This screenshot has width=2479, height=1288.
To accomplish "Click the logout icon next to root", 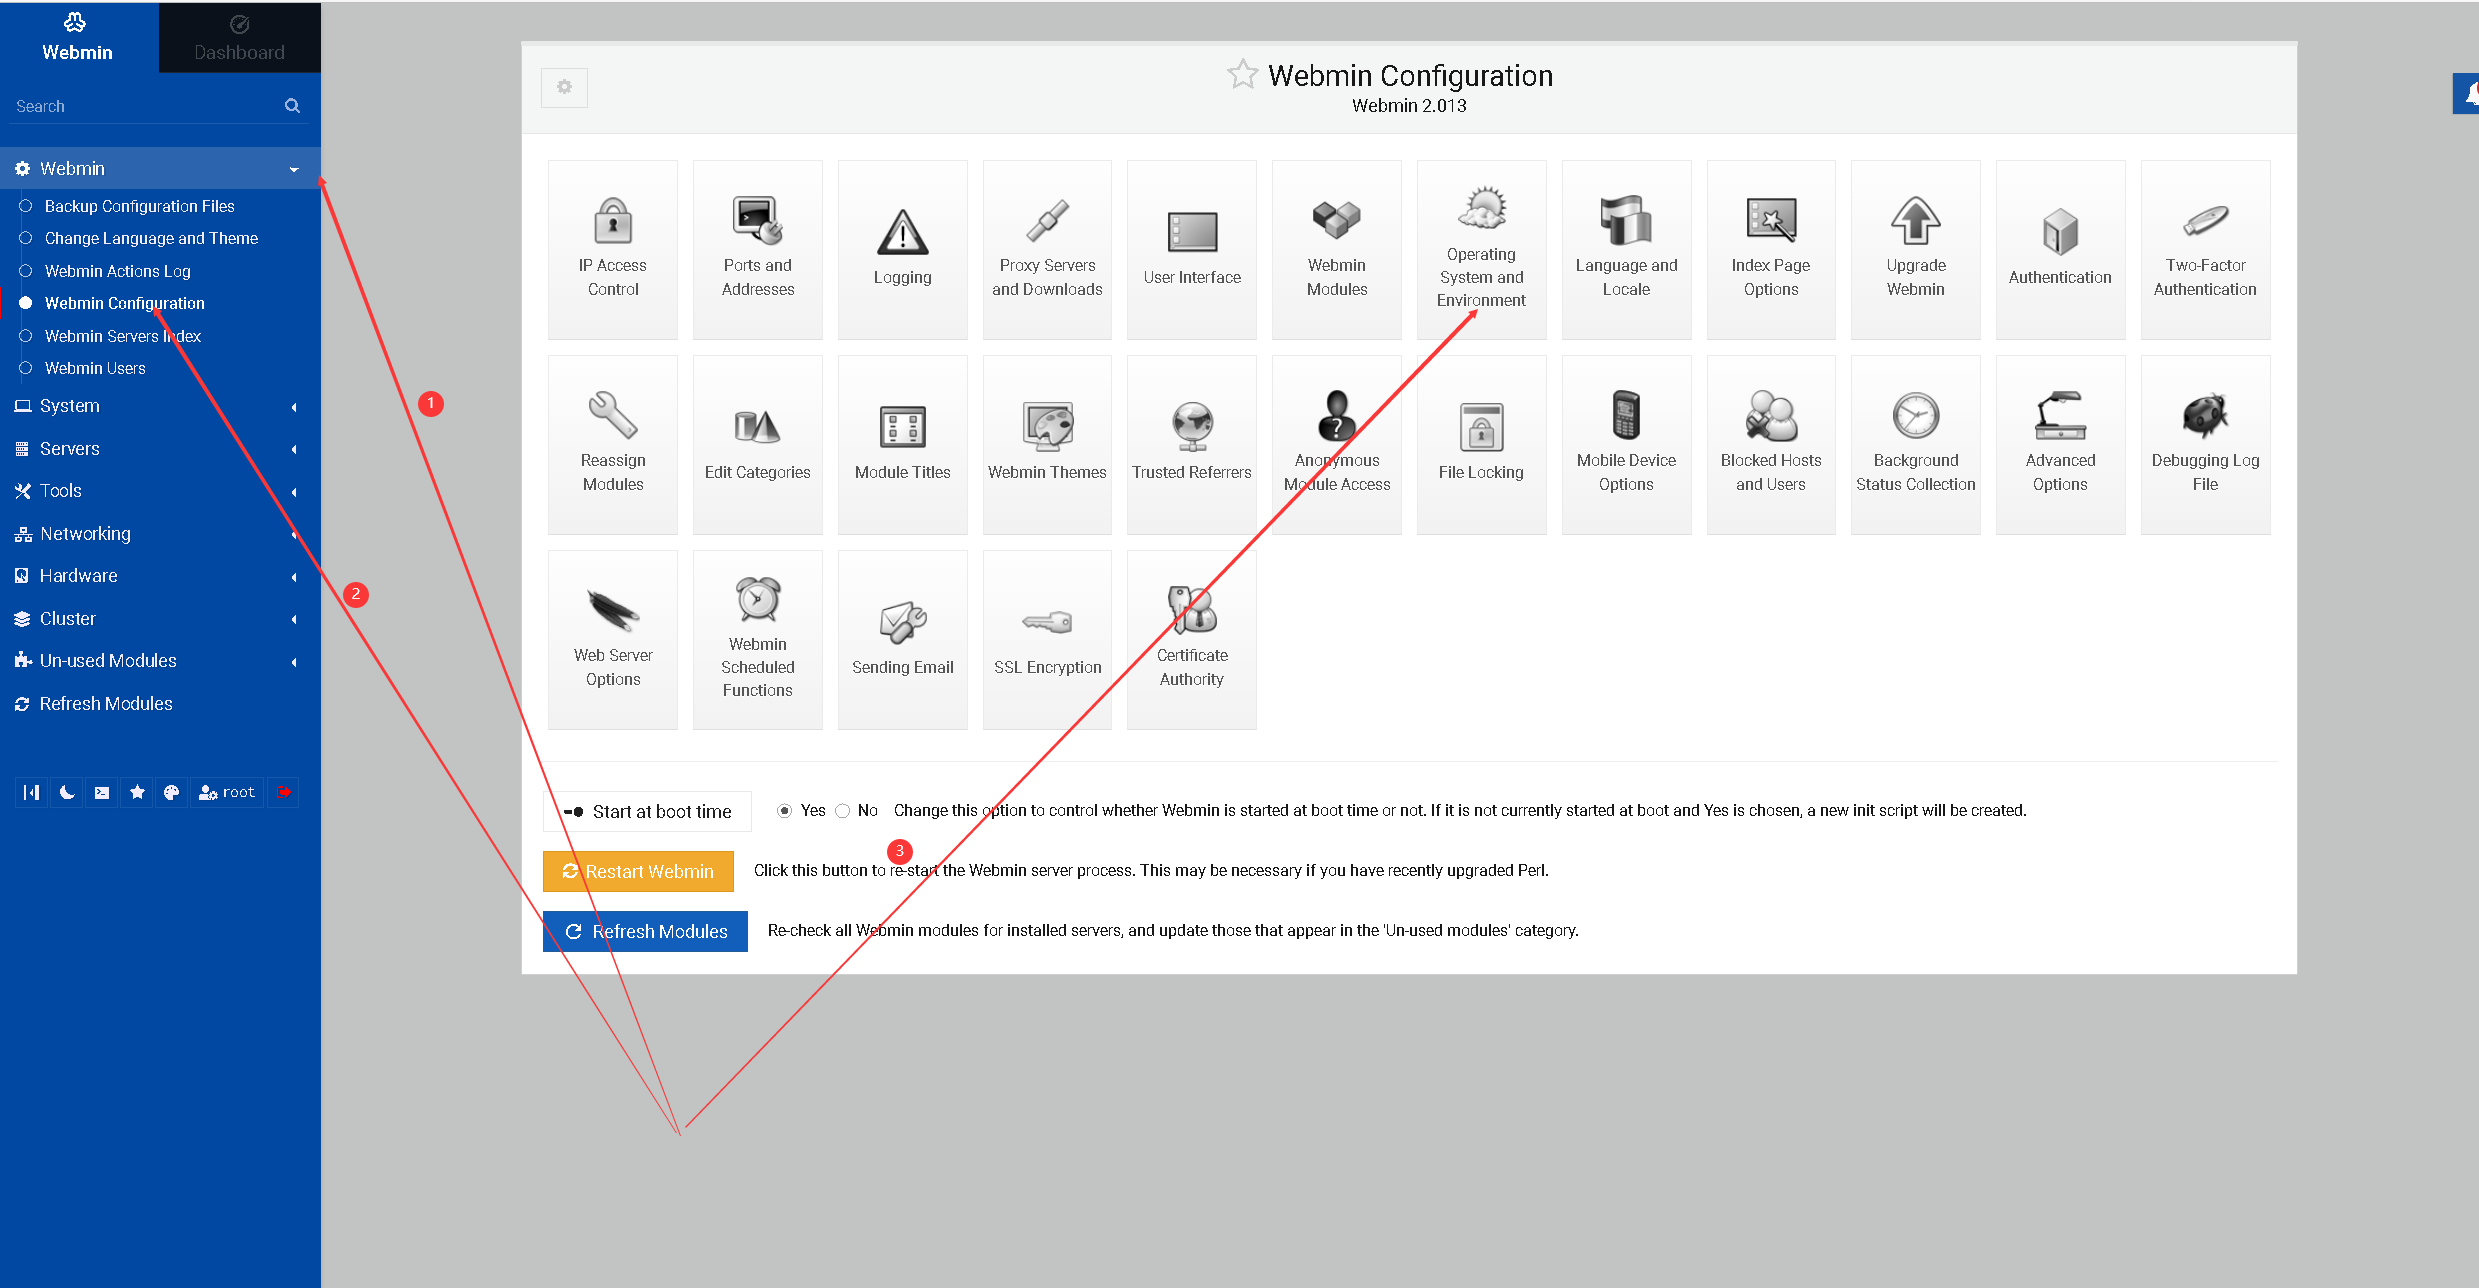I will pos(284,792).
